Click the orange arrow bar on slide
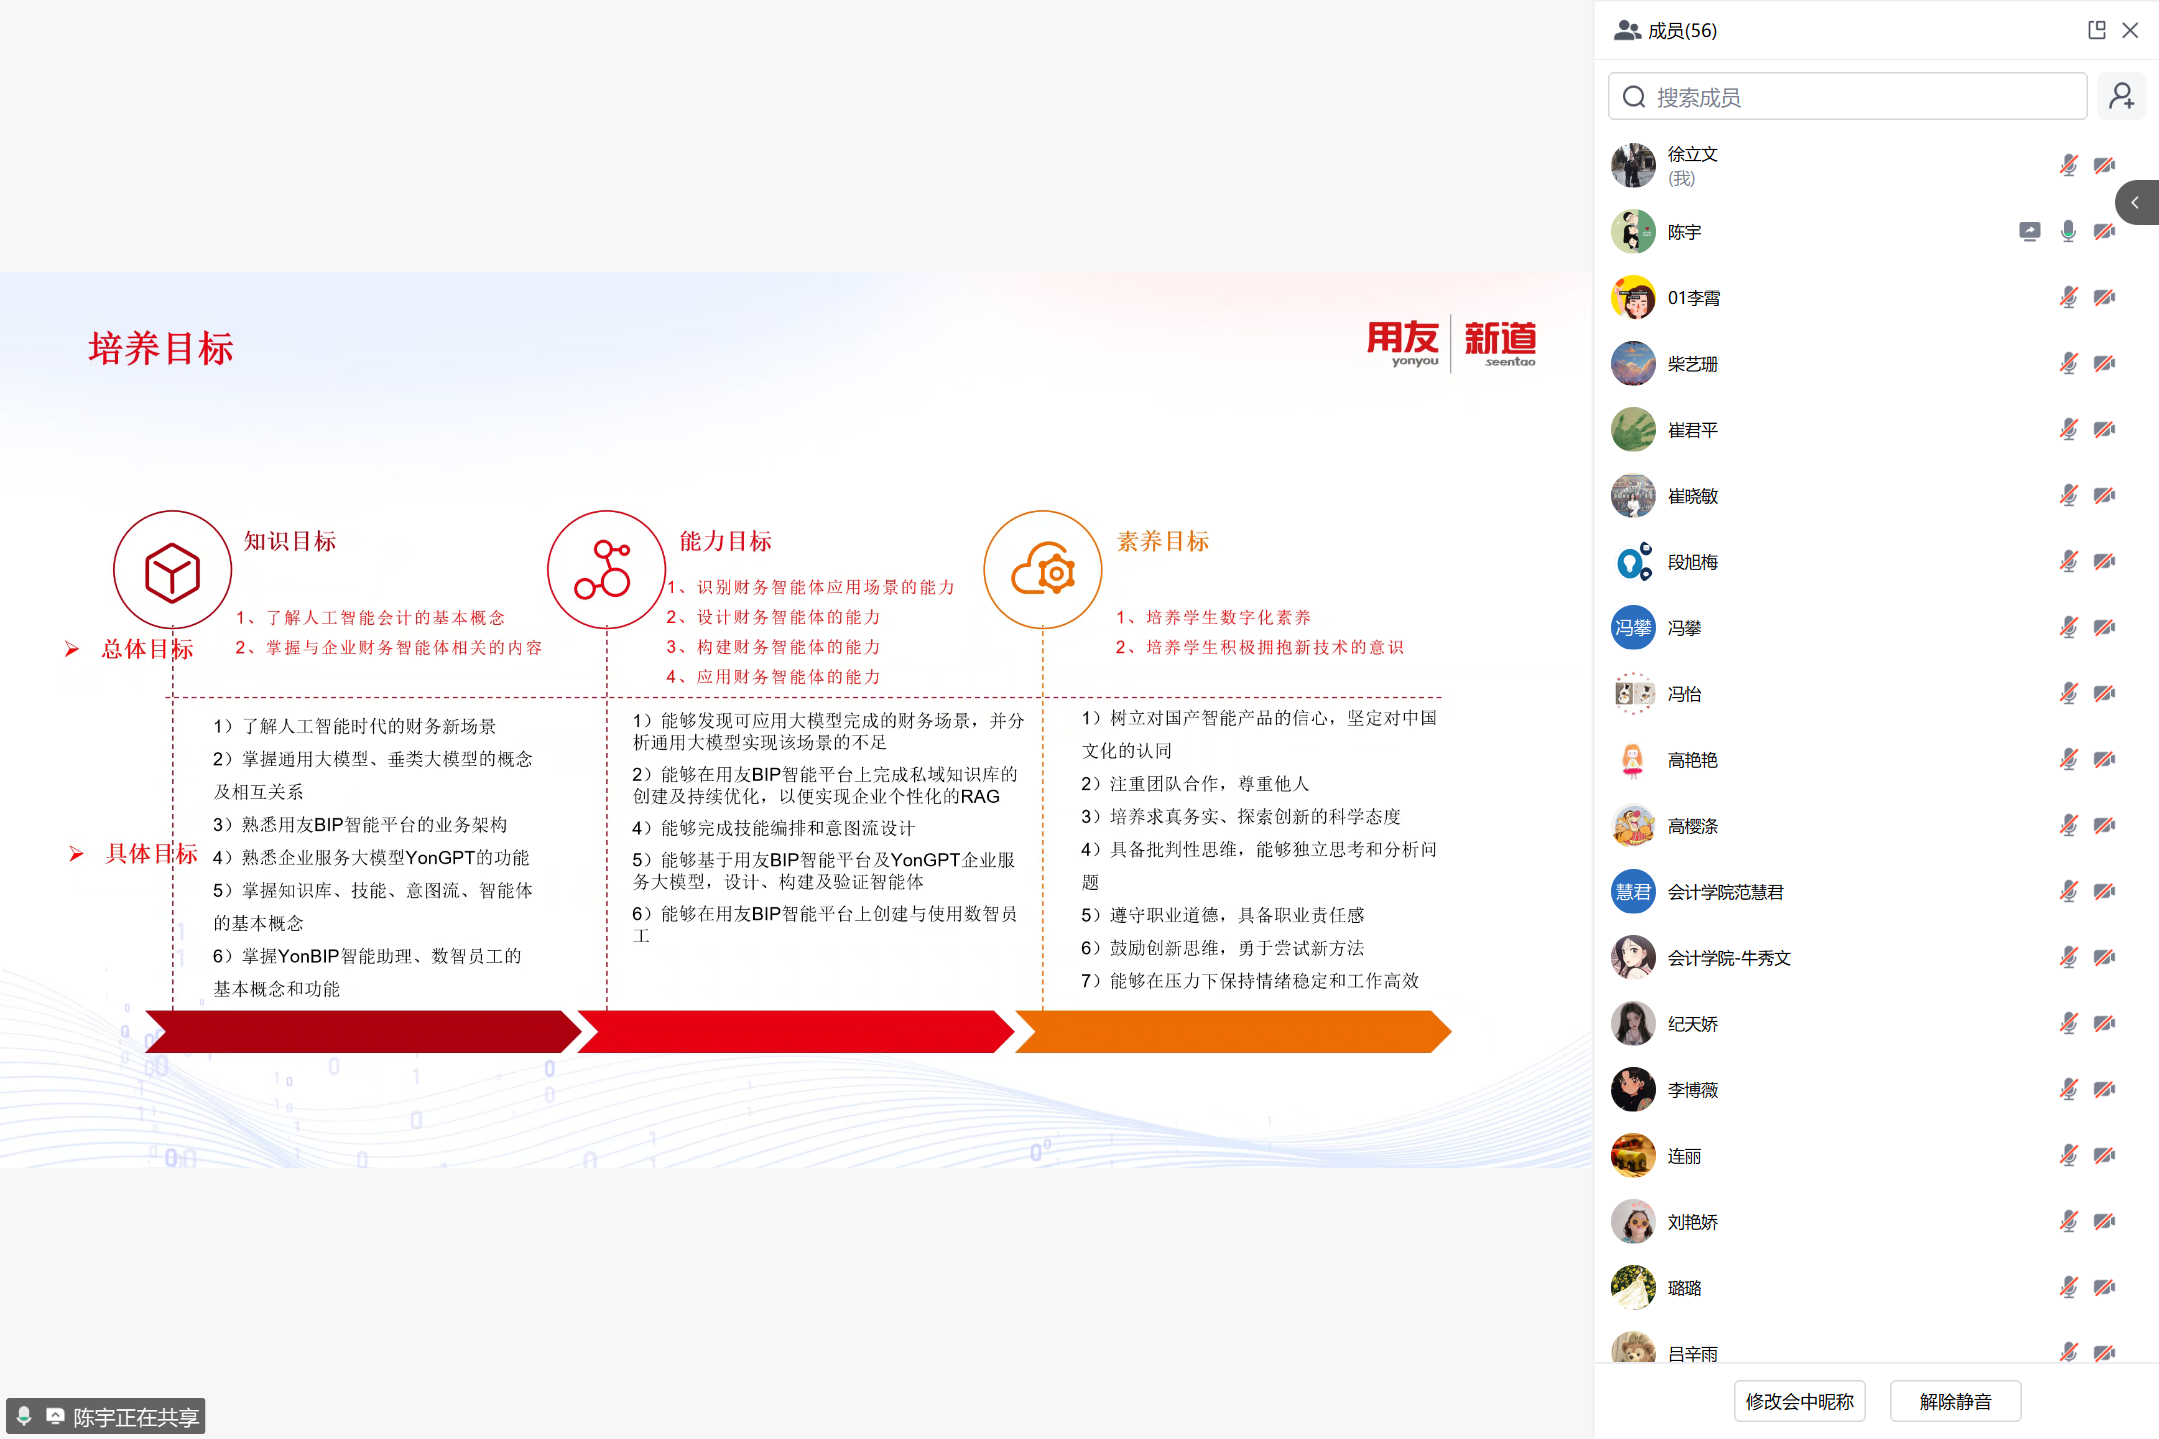Screen dimensions: 2159x1439 pyautogui.click(x=1232, y=1031)
